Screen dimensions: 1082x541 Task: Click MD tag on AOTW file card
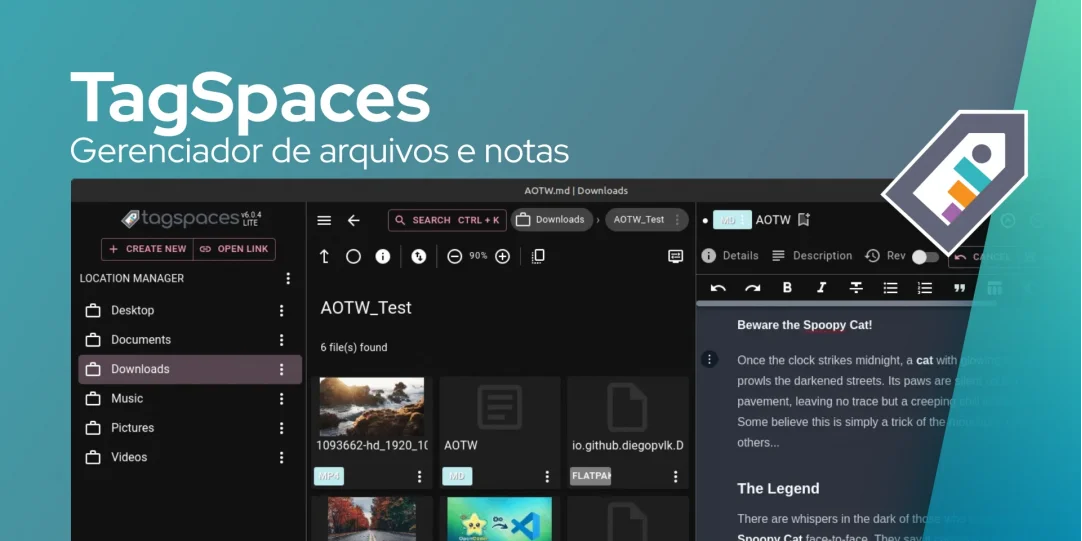pos(457,476)
